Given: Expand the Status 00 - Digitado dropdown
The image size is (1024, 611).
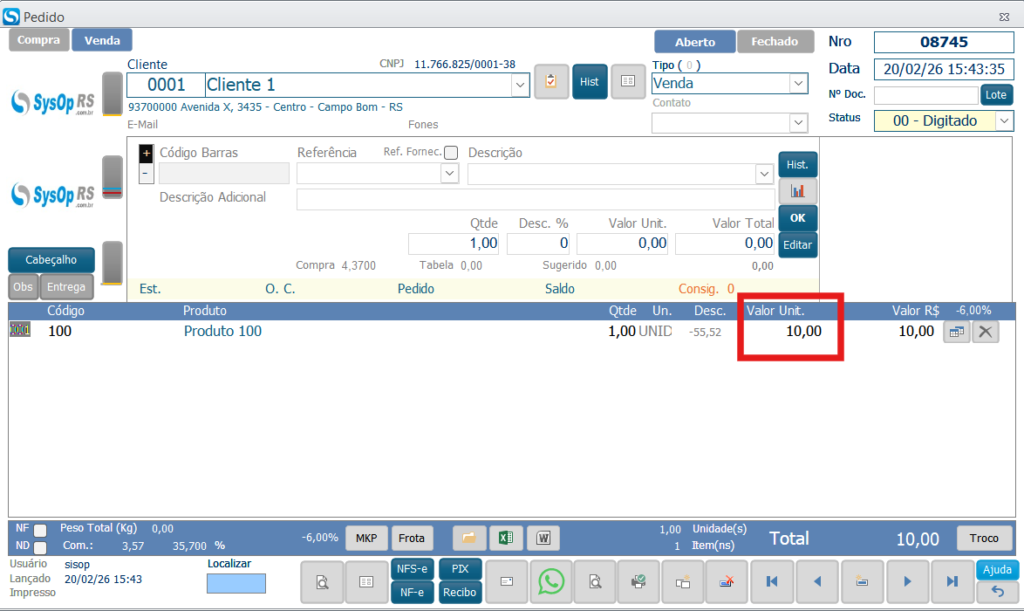Looking at the screenshot, I should click(x=1004, y=121).
